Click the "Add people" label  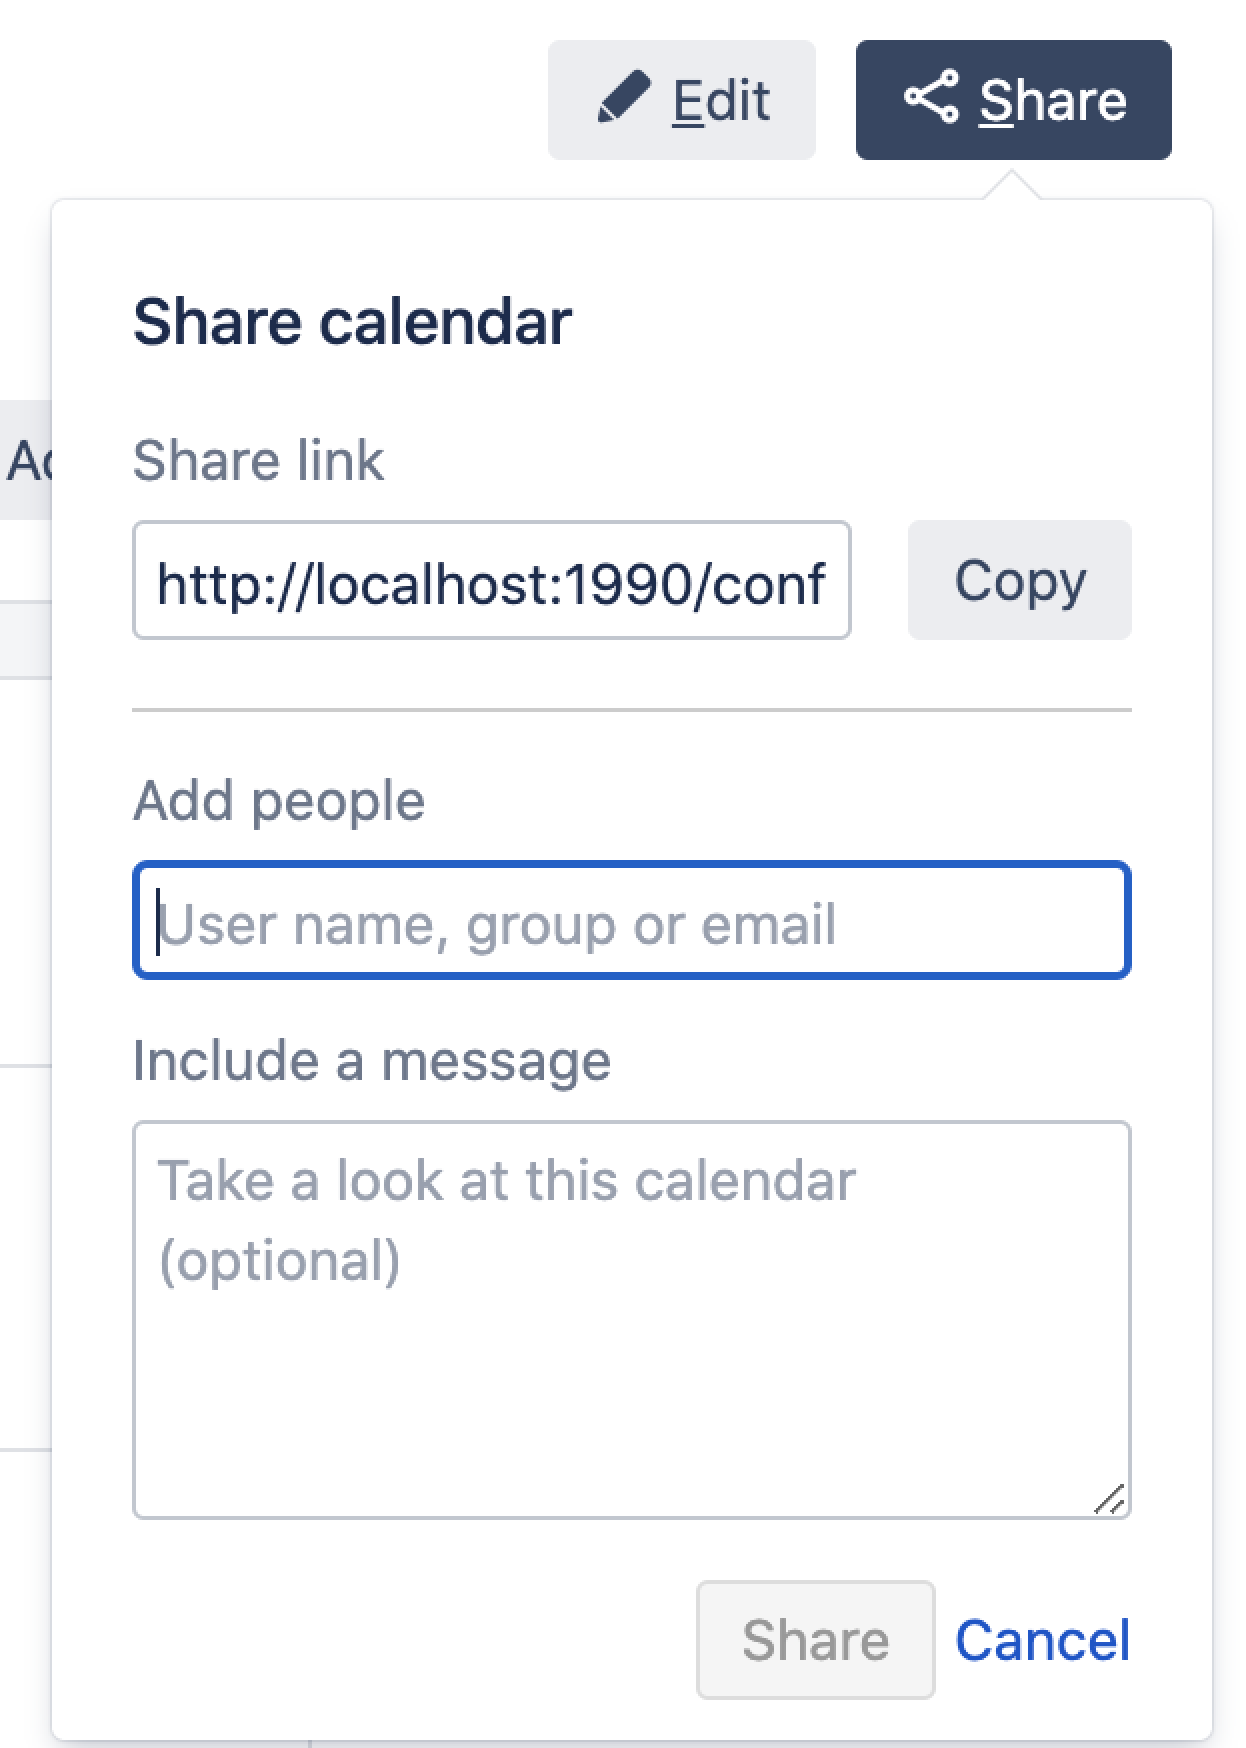click(x=279, y=801)
